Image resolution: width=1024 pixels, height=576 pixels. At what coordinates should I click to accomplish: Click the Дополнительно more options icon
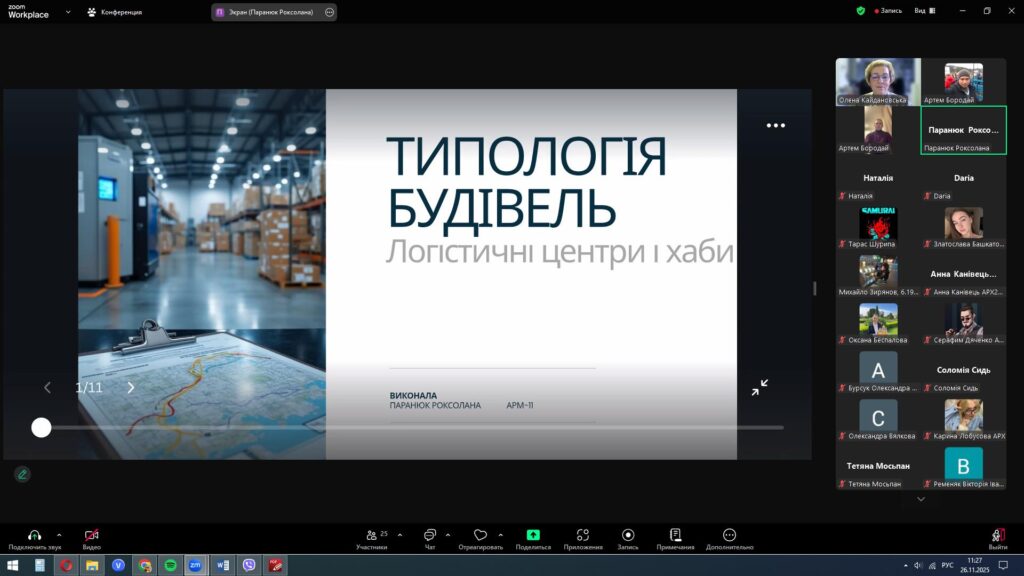[729, 535]
